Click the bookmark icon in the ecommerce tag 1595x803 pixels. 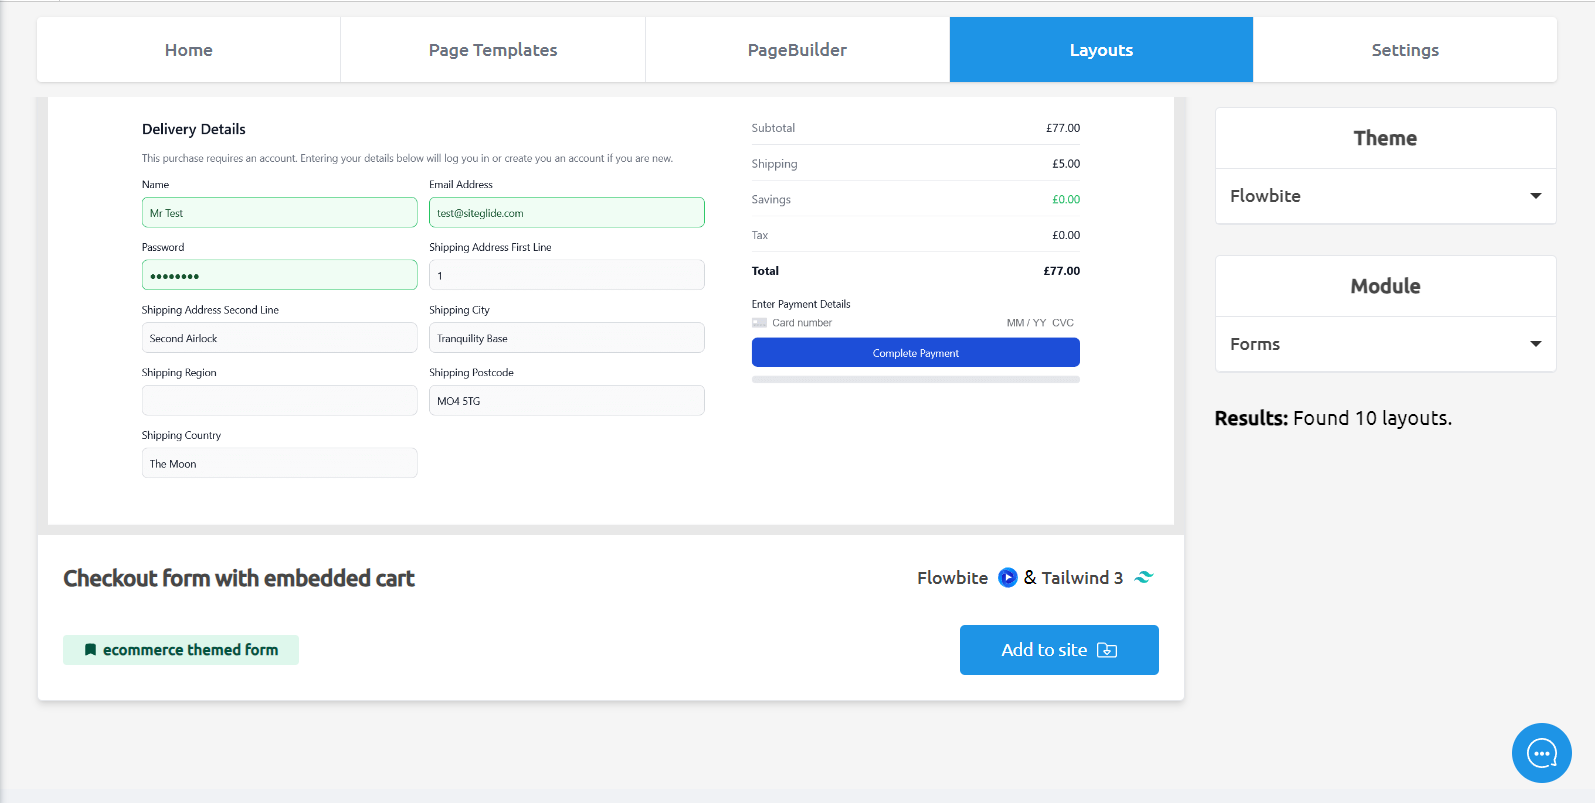(90, 650)
